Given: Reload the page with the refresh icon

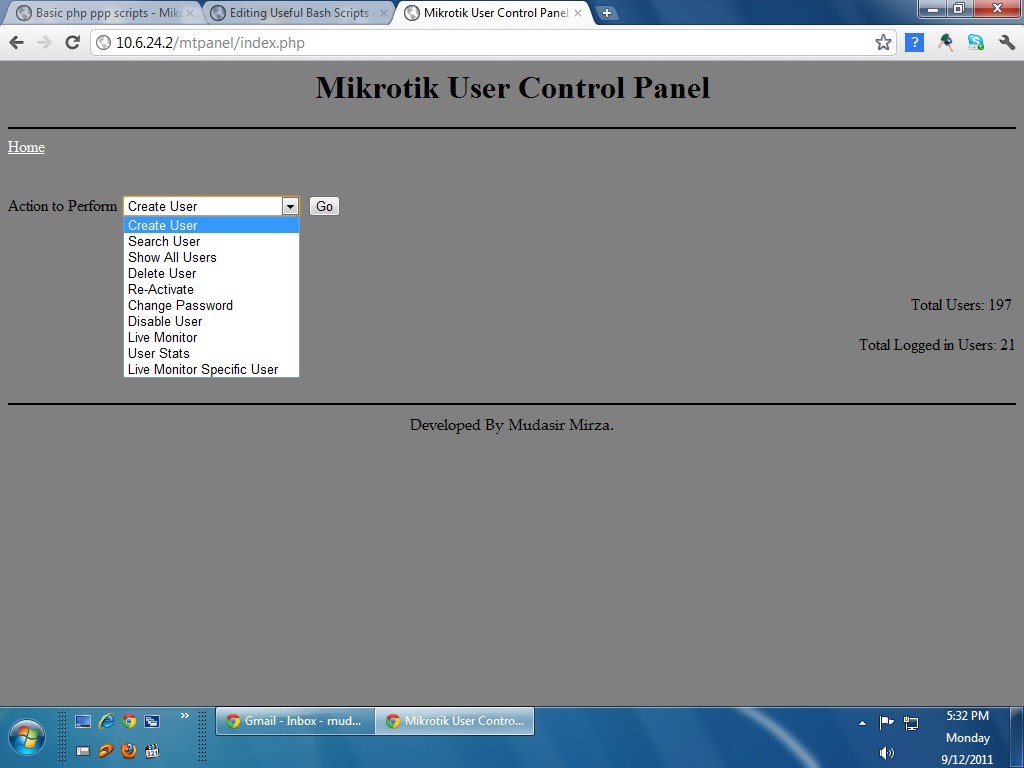Looking at the screenshot, I should click(72, 43).
